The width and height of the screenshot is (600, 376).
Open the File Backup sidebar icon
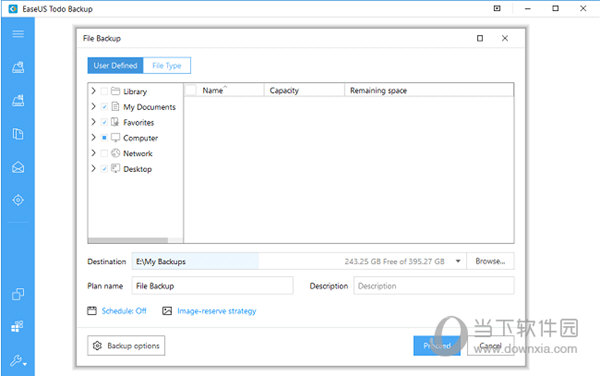click(18, 134)
